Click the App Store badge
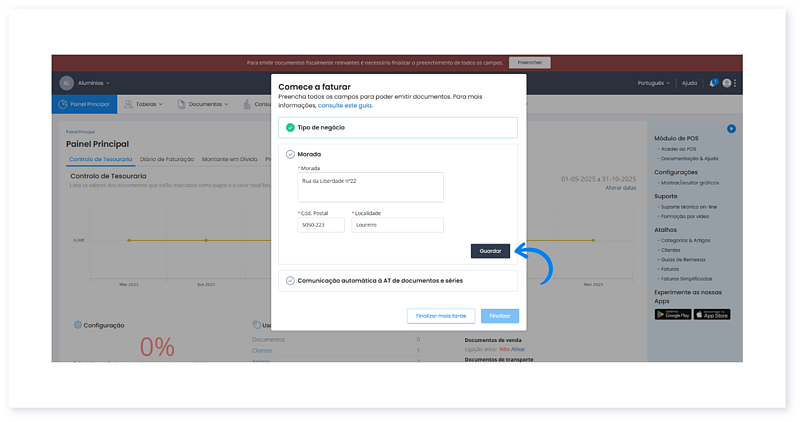800x422 pixels. pos(712,313)
